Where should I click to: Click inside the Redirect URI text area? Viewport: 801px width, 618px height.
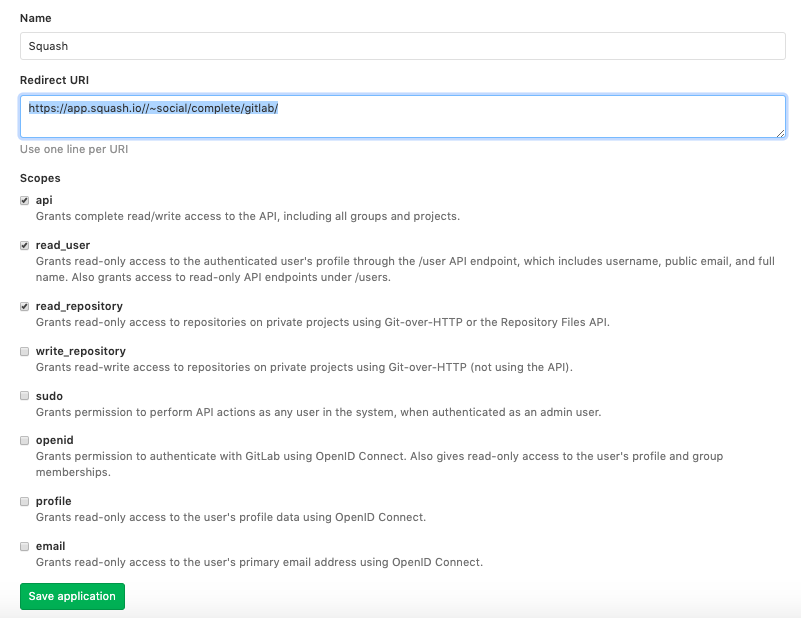coord(403,116)
